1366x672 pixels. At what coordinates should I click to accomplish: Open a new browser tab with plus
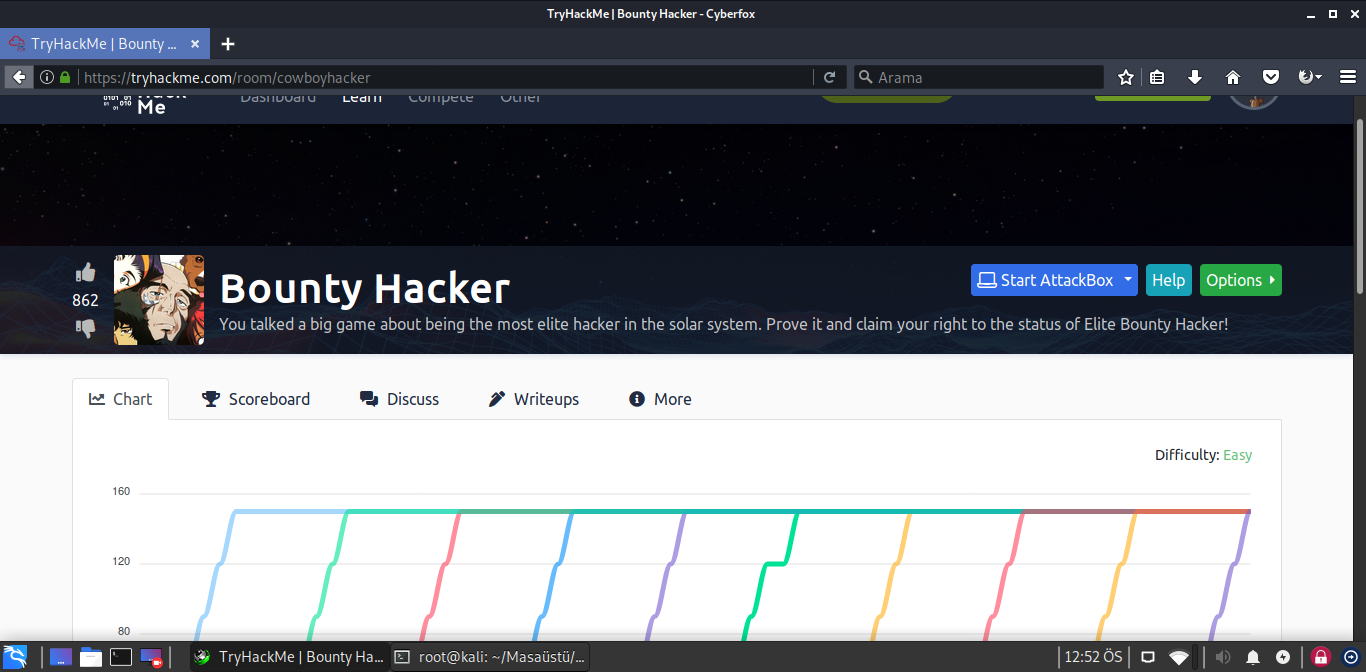[228, 44]
